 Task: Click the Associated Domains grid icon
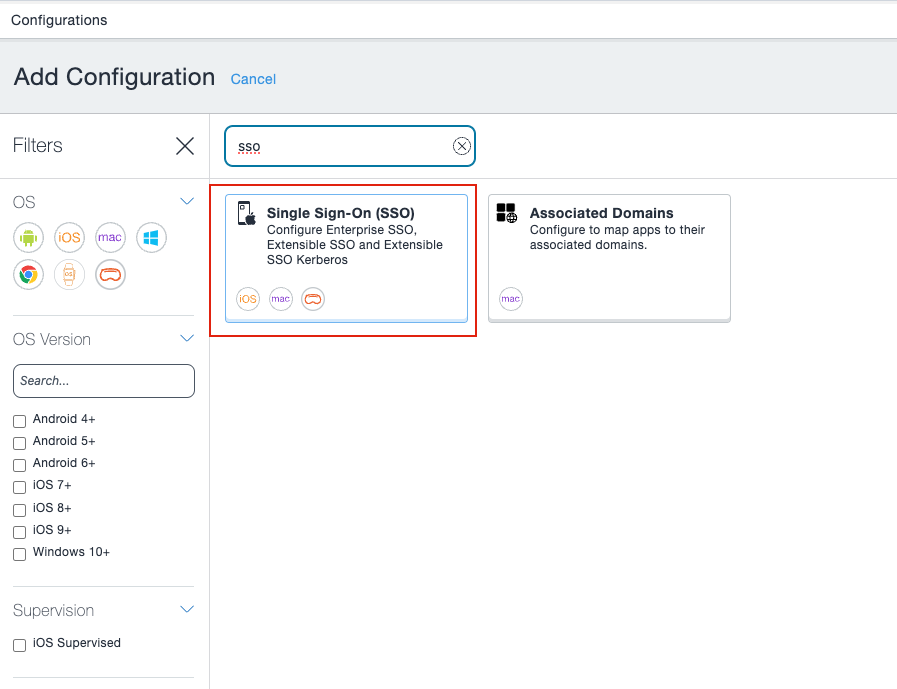505,213
